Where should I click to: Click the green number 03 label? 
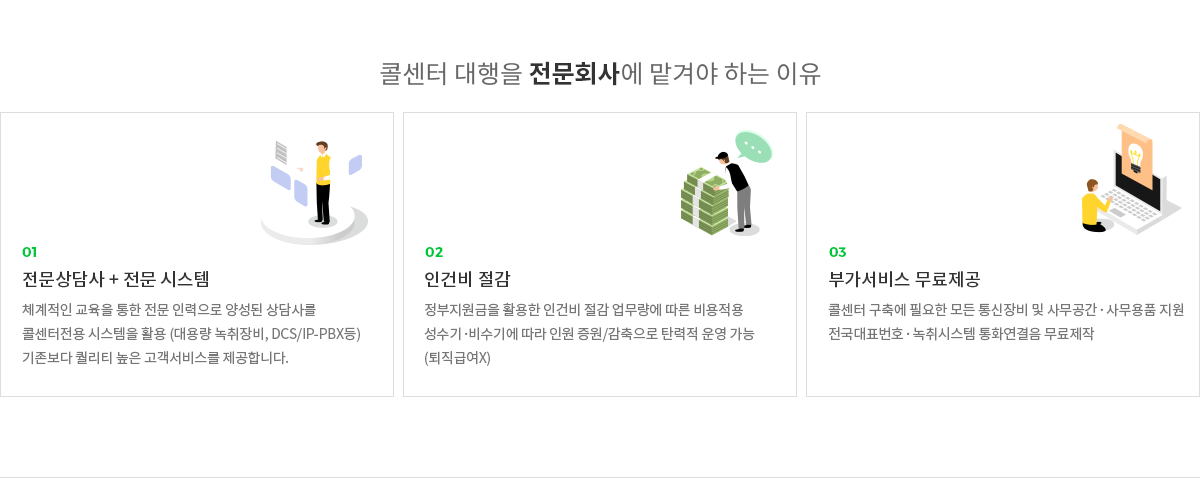pos(838,252)
